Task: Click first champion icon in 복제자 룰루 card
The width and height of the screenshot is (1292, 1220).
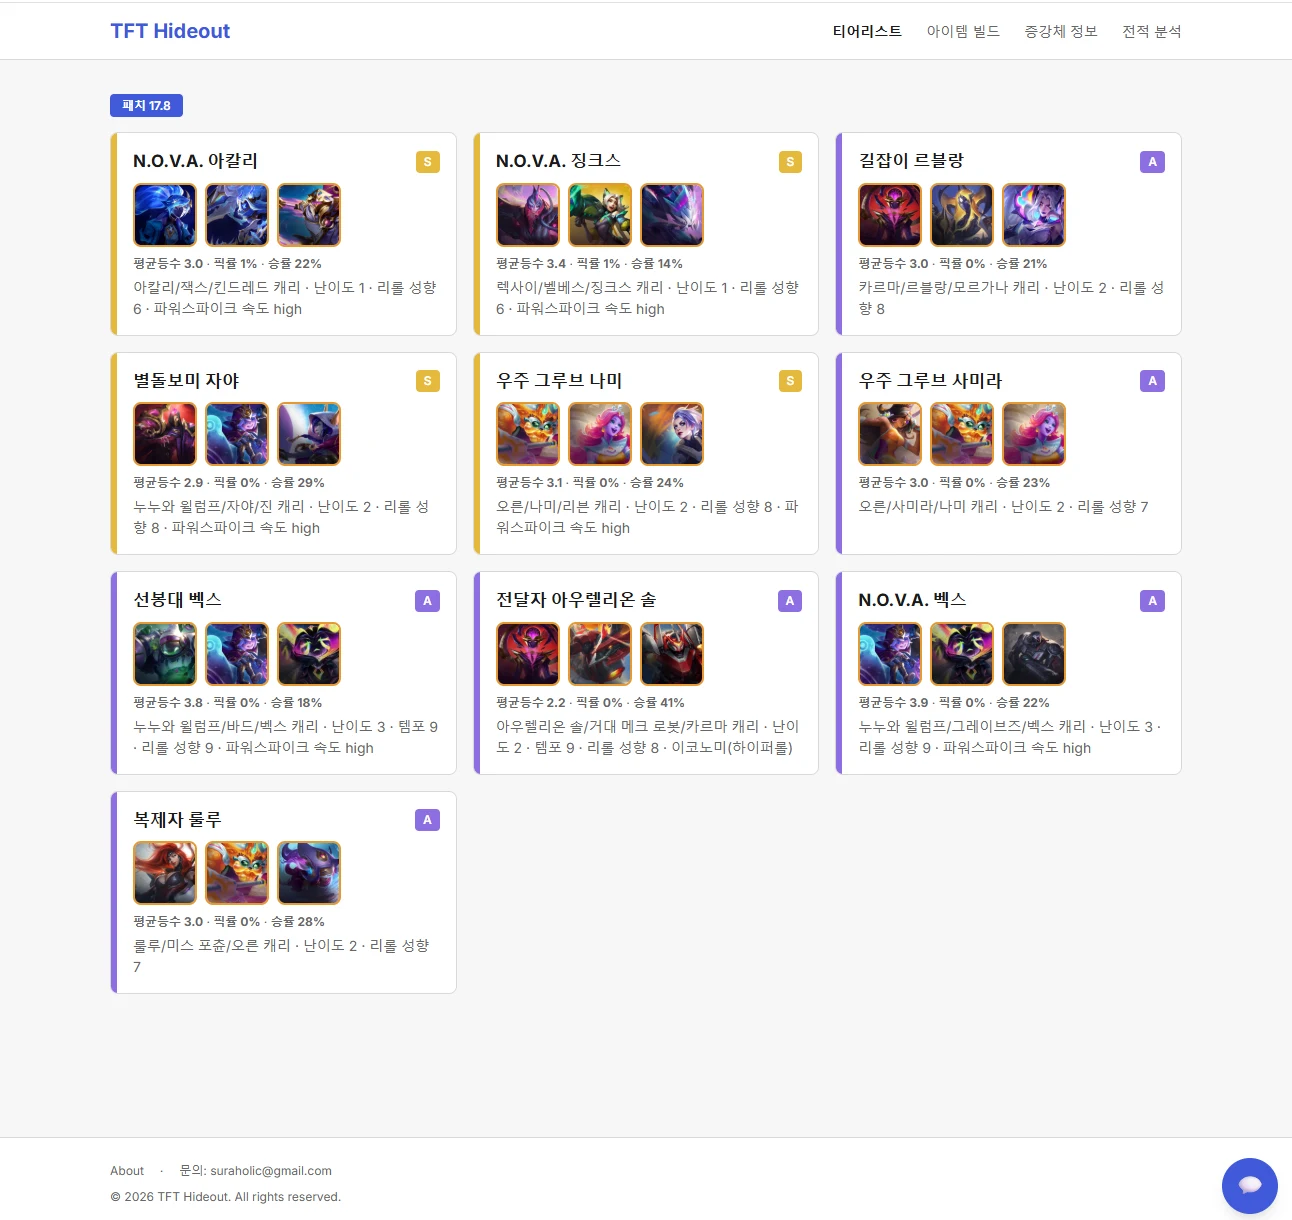Action: coord(165,873)
